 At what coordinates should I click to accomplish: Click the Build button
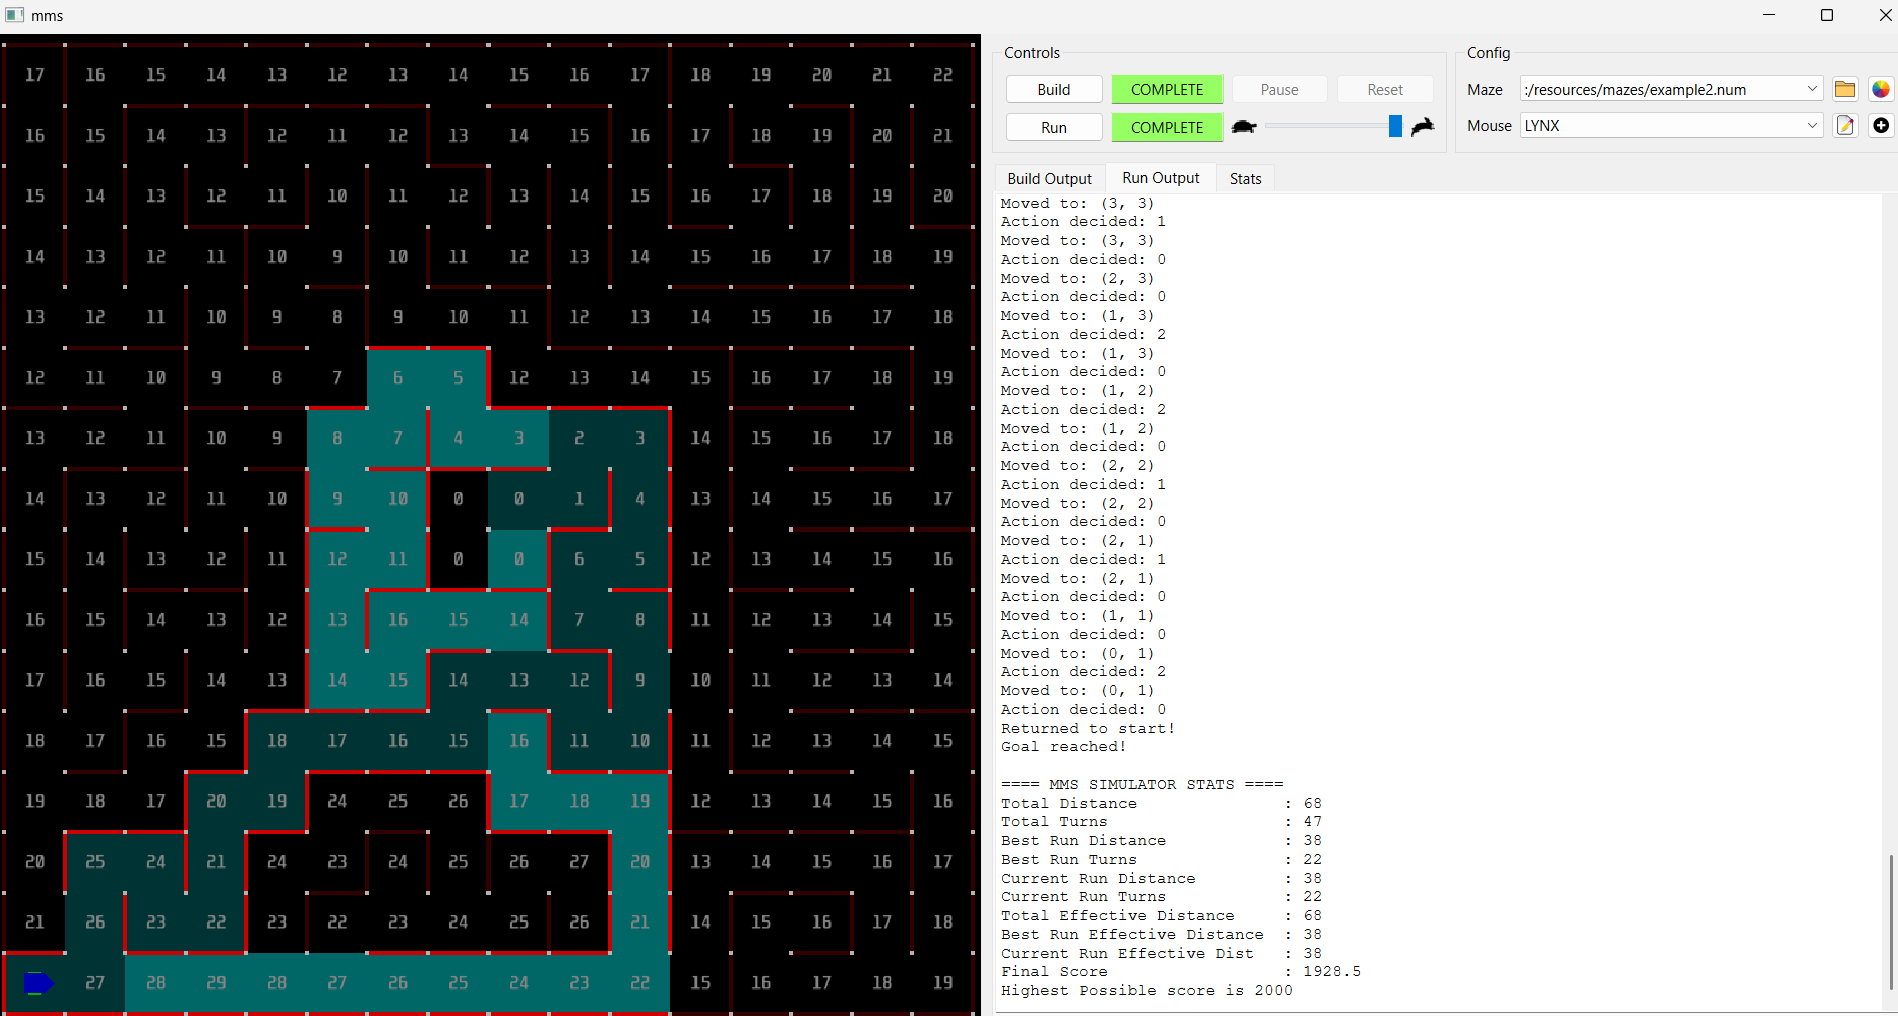[1054, 89]
